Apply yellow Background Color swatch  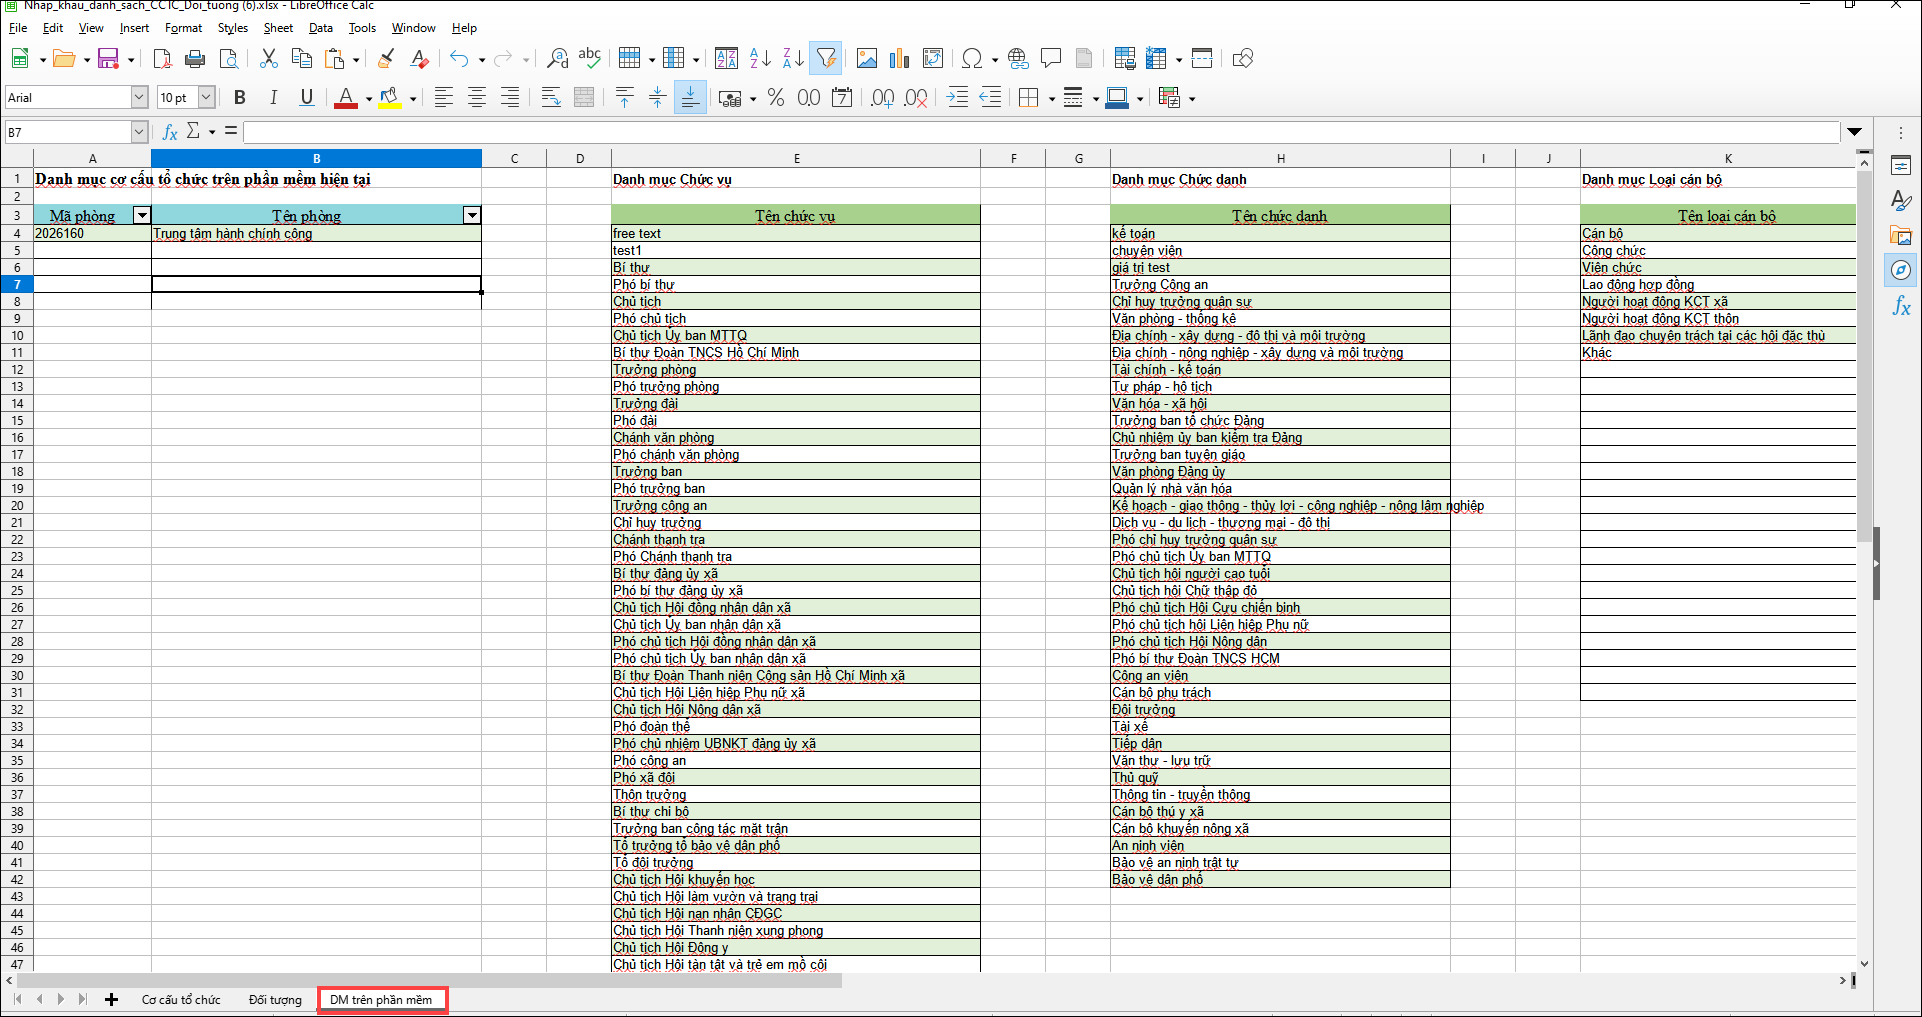tap(390, 97)
